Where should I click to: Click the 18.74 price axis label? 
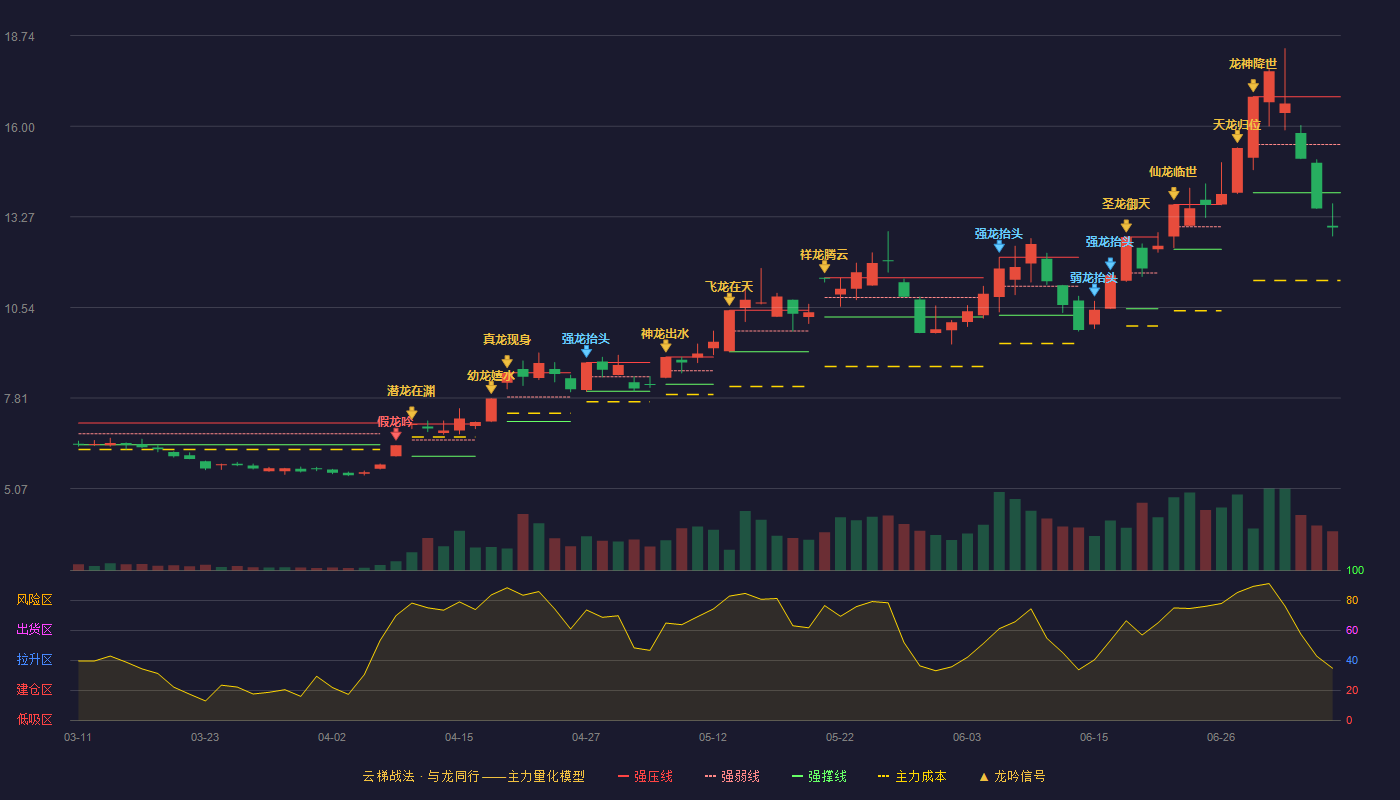pos(20,37)
